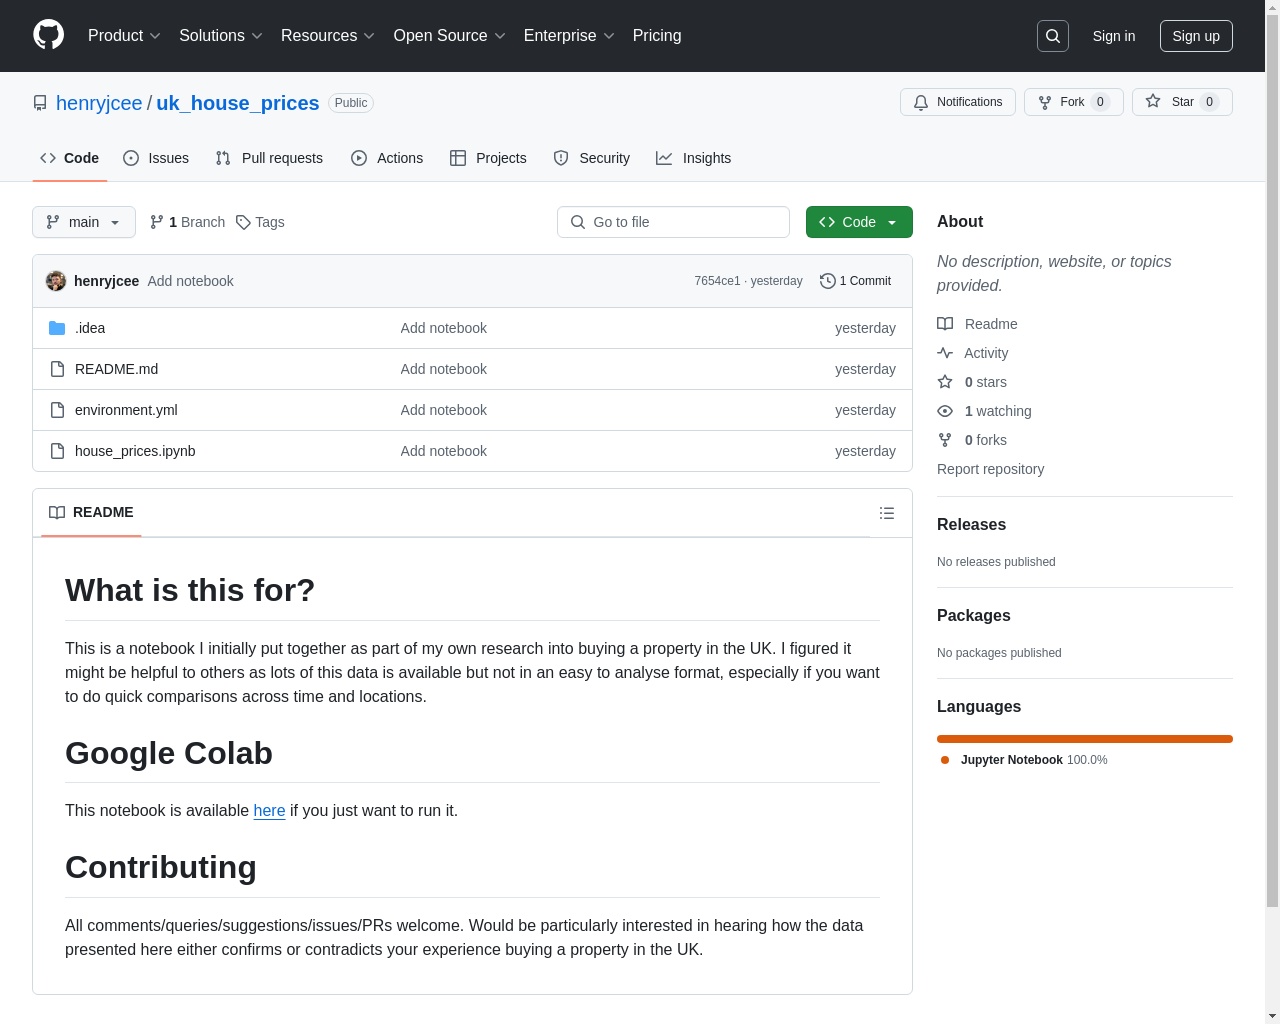The image size is (1280, 1024).
Task: Click the file icon beside house_prices.ipynb
Action: (x=57, y=451)
